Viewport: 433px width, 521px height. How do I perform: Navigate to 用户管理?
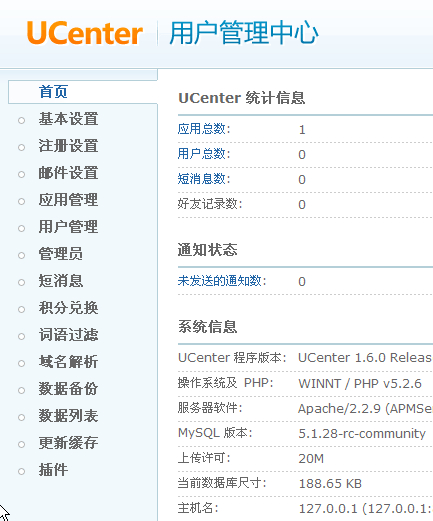(x=68, y=227)
